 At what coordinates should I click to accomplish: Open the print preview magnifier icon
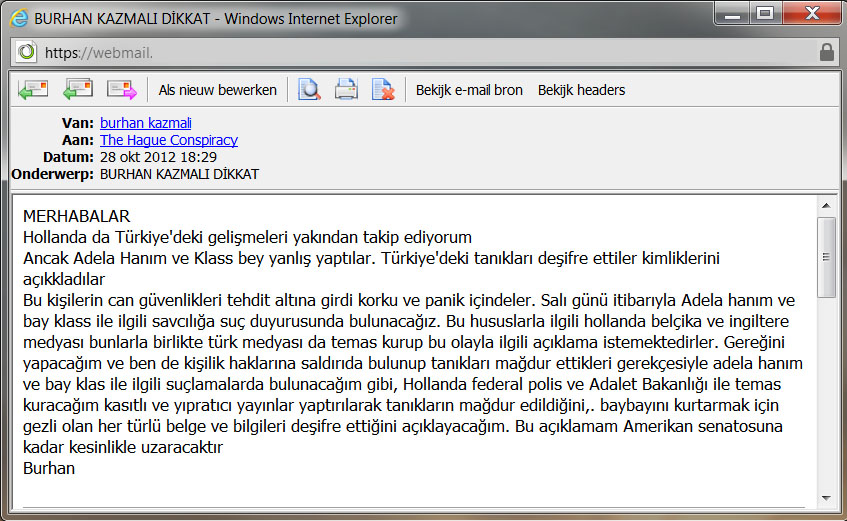click(310, 89)
